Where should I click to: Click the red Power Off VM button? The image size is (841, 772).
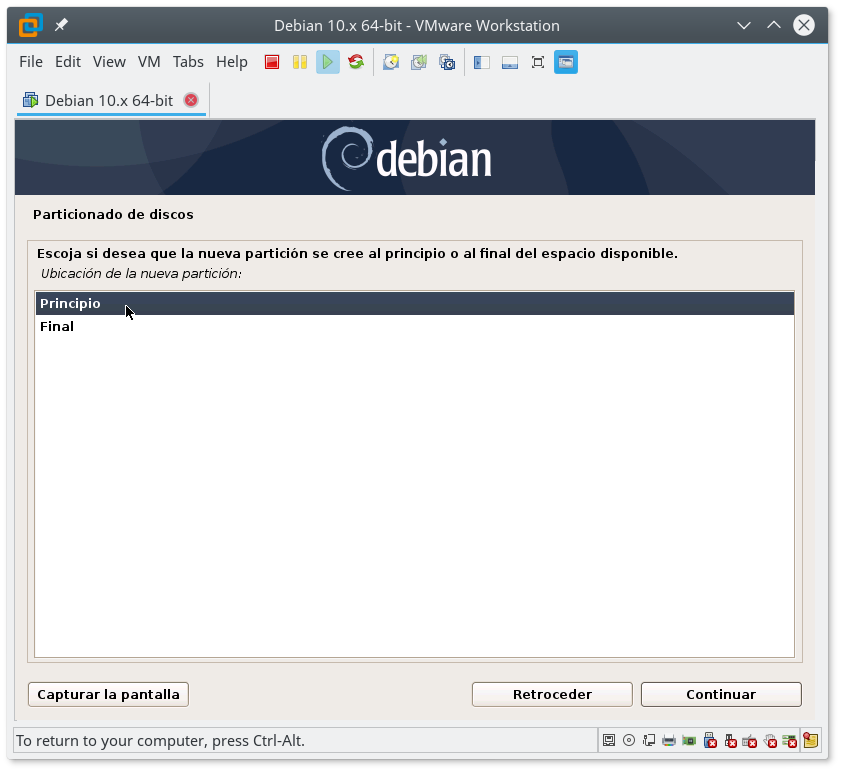coord(272,62)
